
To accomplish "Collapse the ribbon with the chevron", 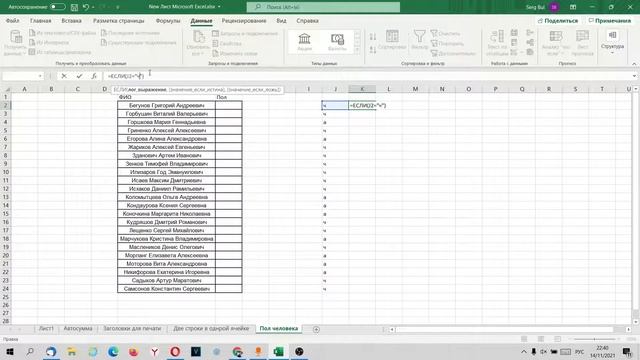I will [634, 64].
